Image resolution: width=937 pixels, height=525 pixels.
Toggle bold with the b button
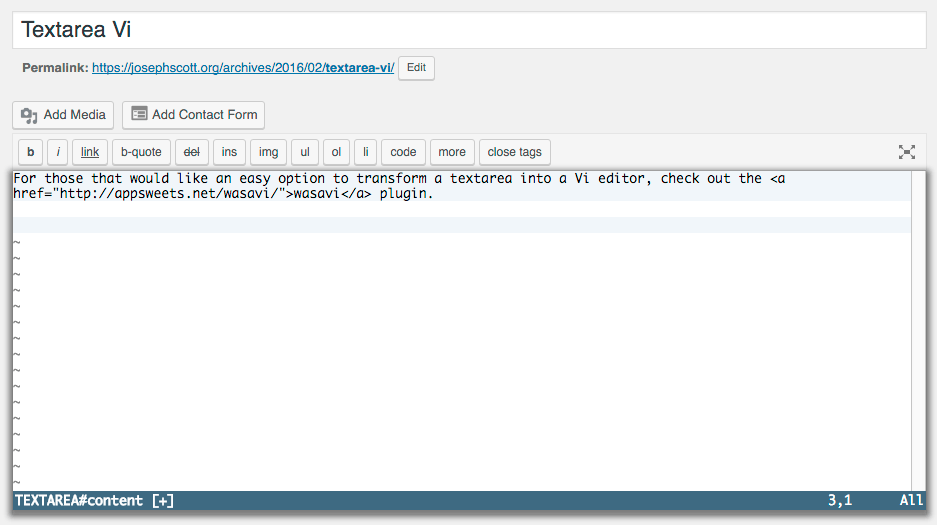pos(31,152)
